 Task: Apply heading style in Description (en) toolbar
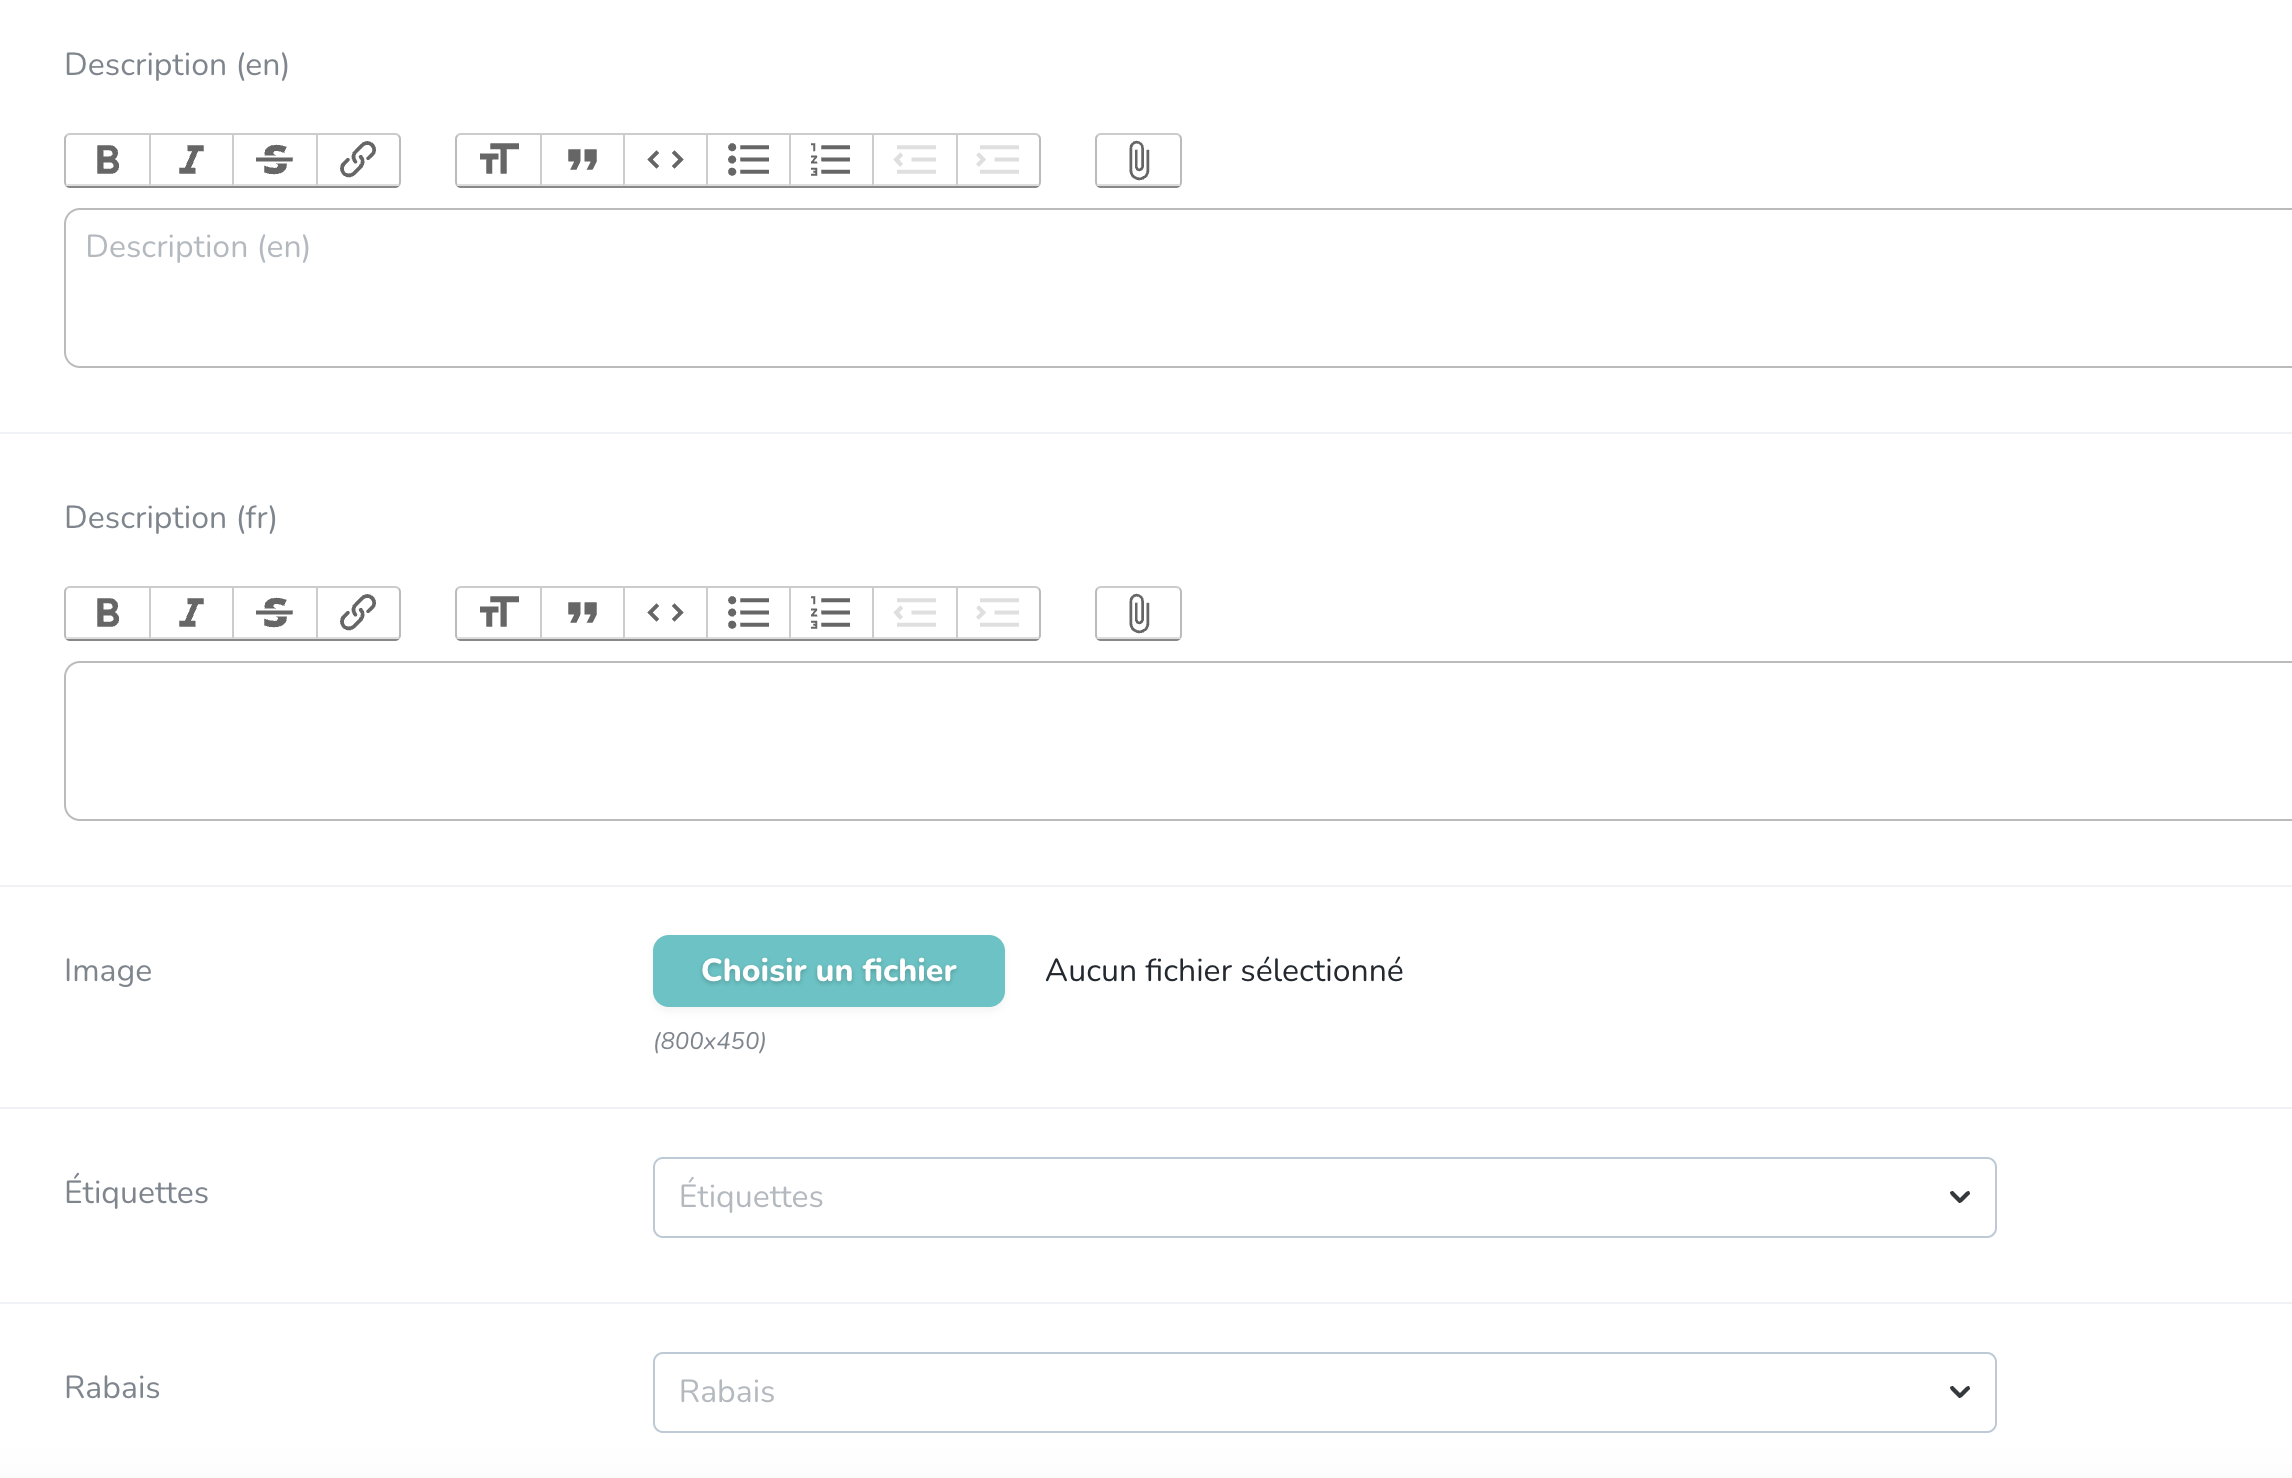498,160
